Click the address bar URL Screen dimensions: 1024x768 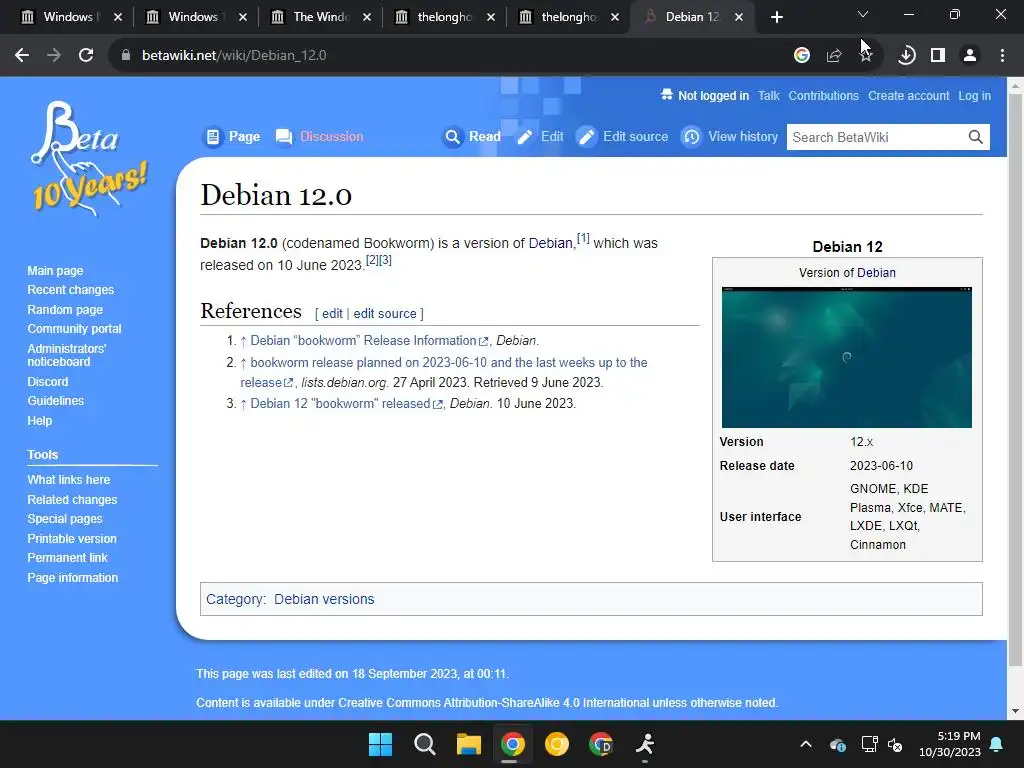click(234, 56)
